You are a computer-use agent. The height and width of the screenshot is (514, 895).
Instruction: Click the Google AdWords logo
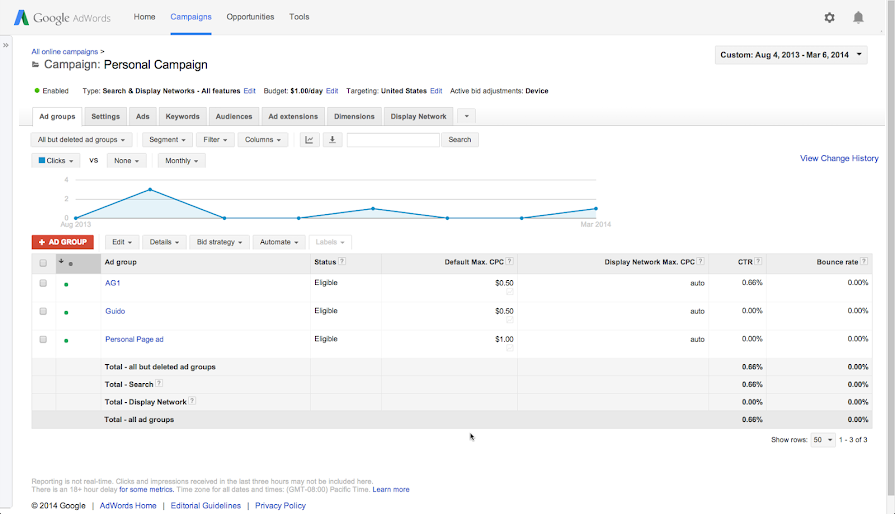[62, 18]
